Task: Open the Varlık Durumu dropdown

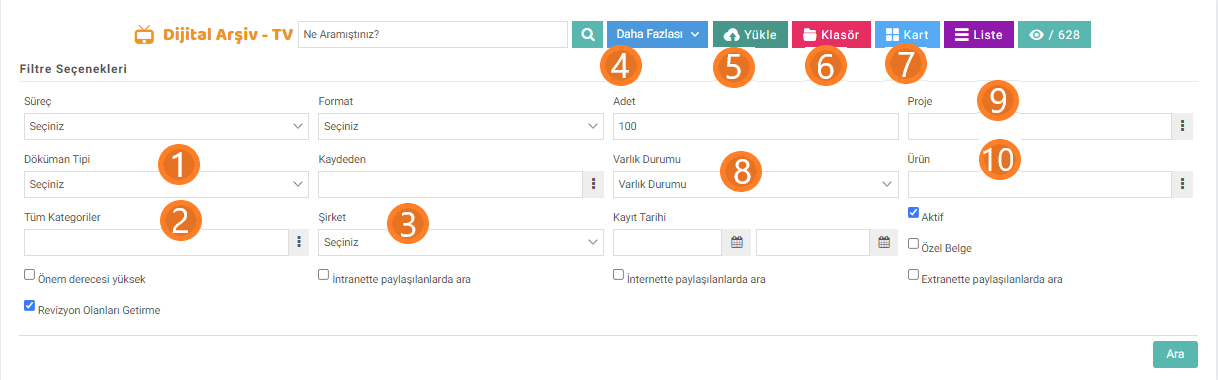Action: point(755,184)
